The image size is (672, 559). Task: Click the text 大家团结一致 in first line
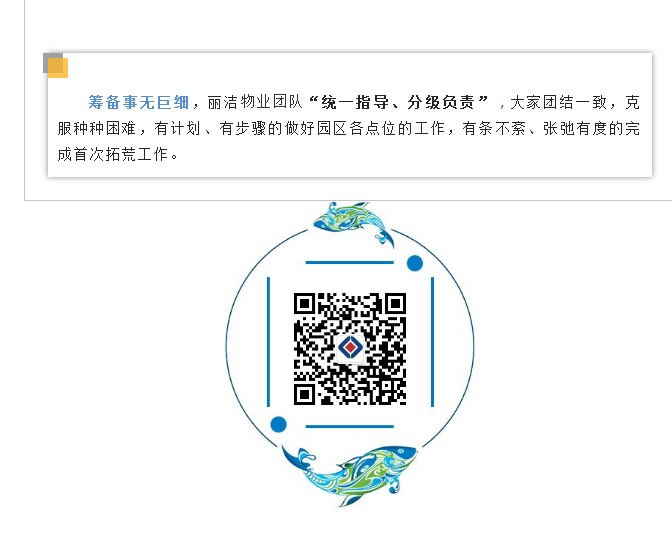coord(558,102)
